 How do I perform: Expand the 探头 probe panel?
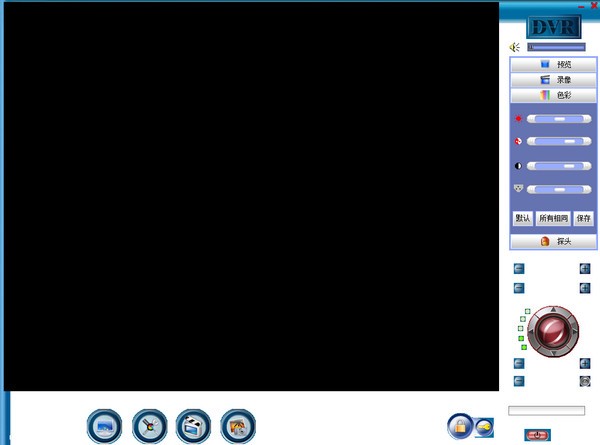click(553, 241)
